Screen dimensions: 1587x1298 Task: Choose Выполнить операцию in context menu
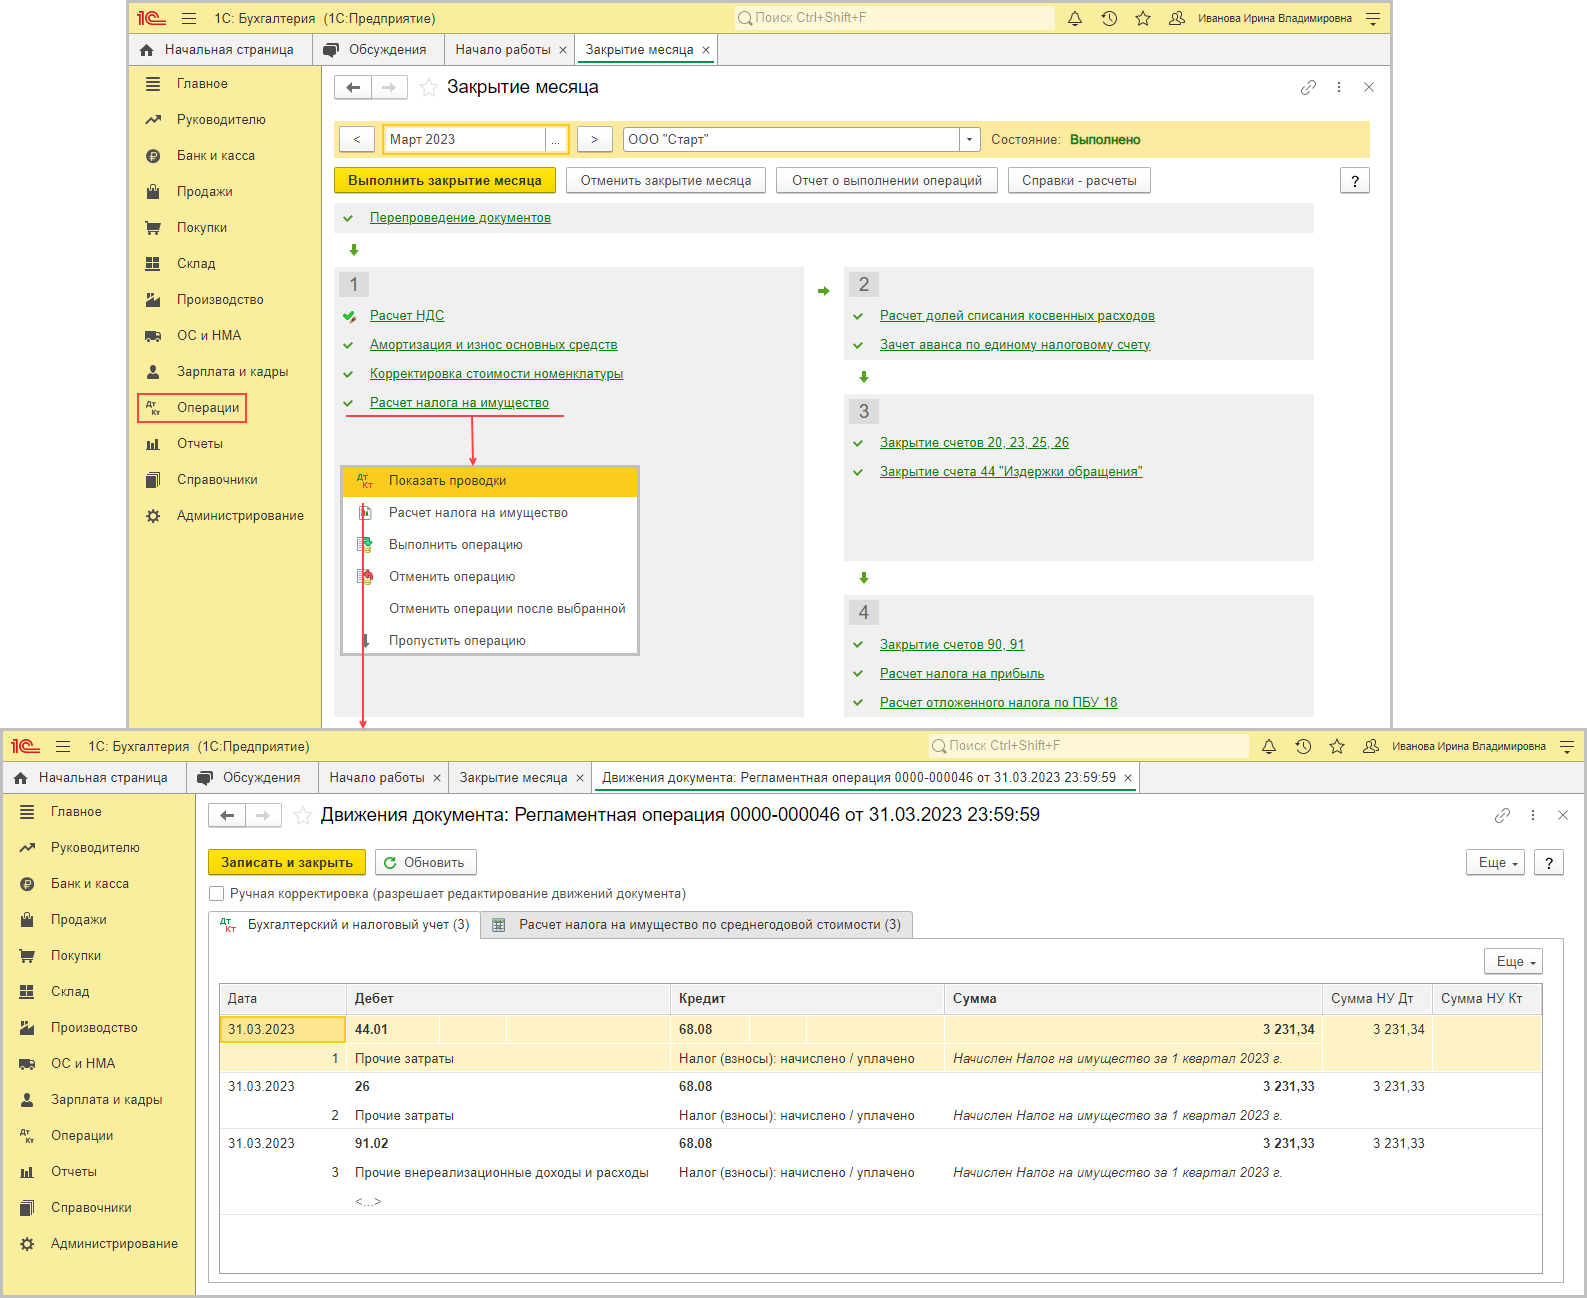pos(490,545)
